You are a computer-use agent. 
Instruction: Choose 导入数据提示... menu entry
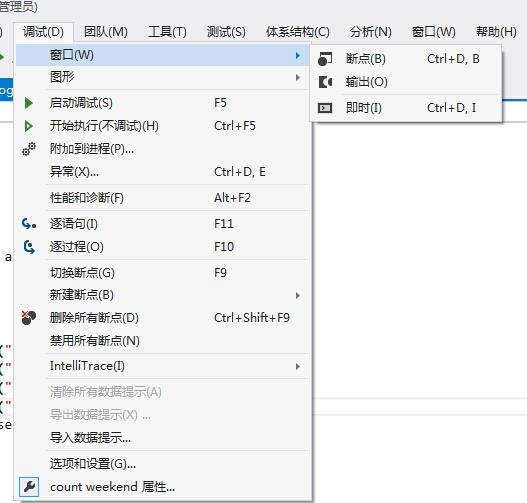tap(162, 438)
